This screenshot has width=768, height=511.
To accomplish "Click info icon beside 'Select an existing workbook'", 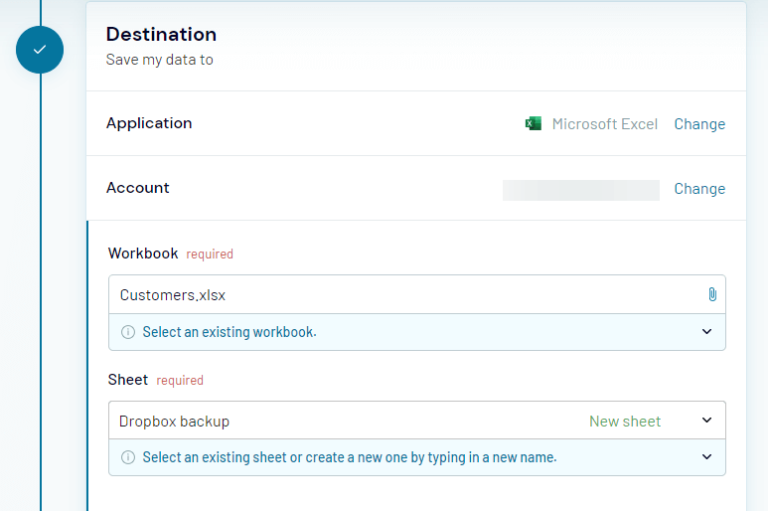I will click(128, 332).
